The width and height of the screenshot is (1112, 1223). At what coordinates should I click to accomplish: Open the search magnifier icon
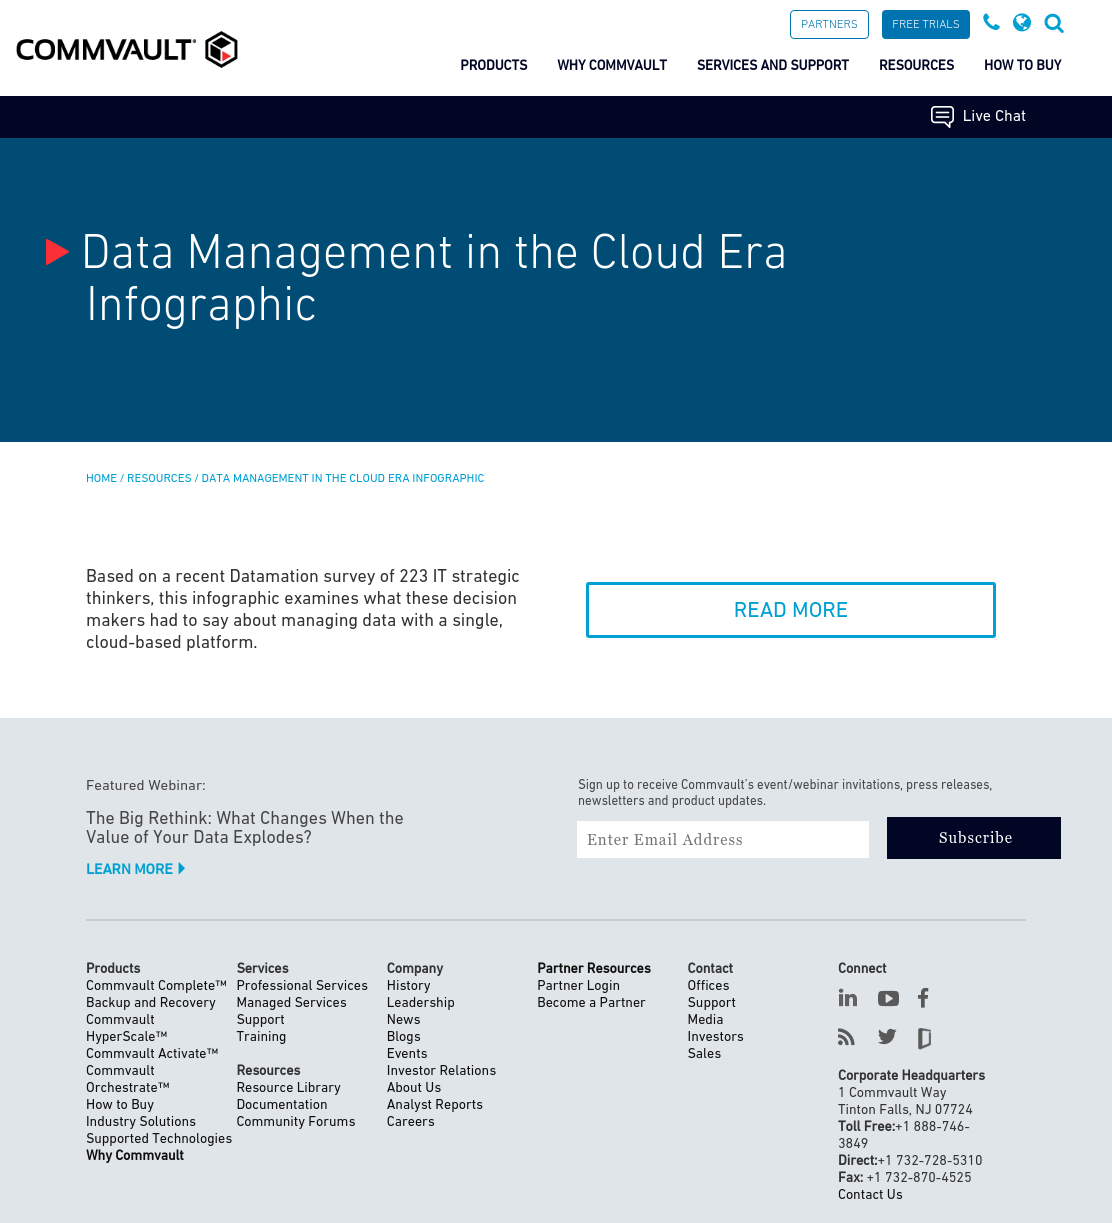[x=1054, y=23]
